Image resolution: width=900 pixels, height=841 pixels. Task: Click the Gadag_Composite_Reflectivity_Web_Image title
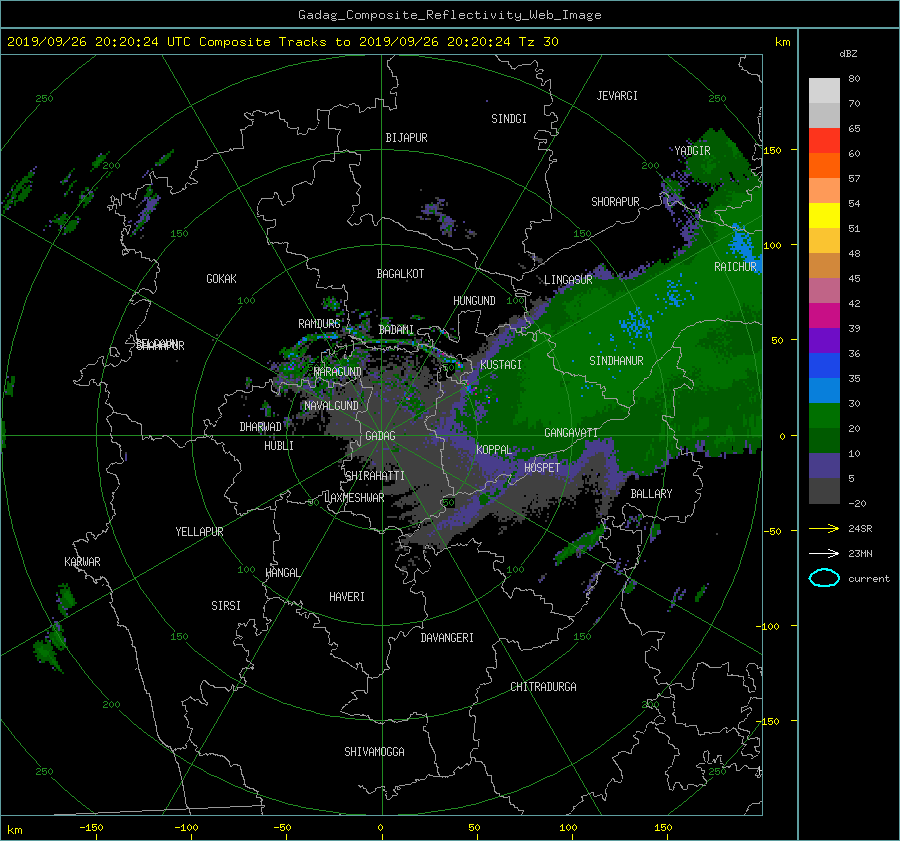(x=449, y=14)
